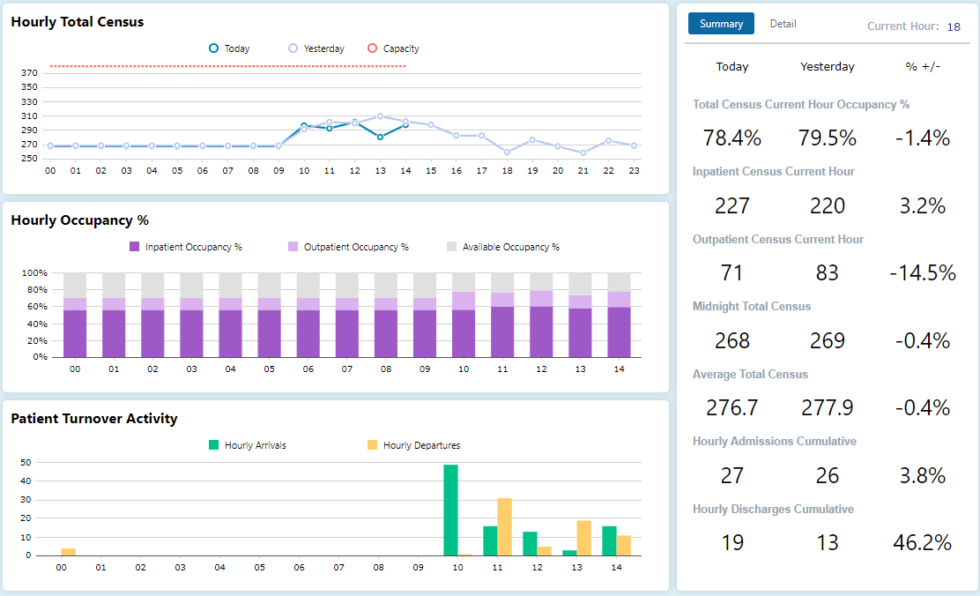Switch to the Detail tab

pyautogui.click(x=783, y=23)
